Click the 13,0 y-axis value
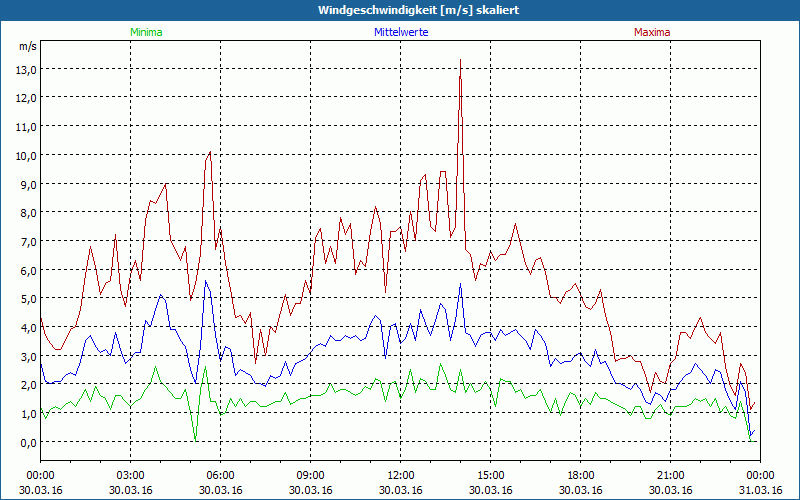 pos(27,70)
